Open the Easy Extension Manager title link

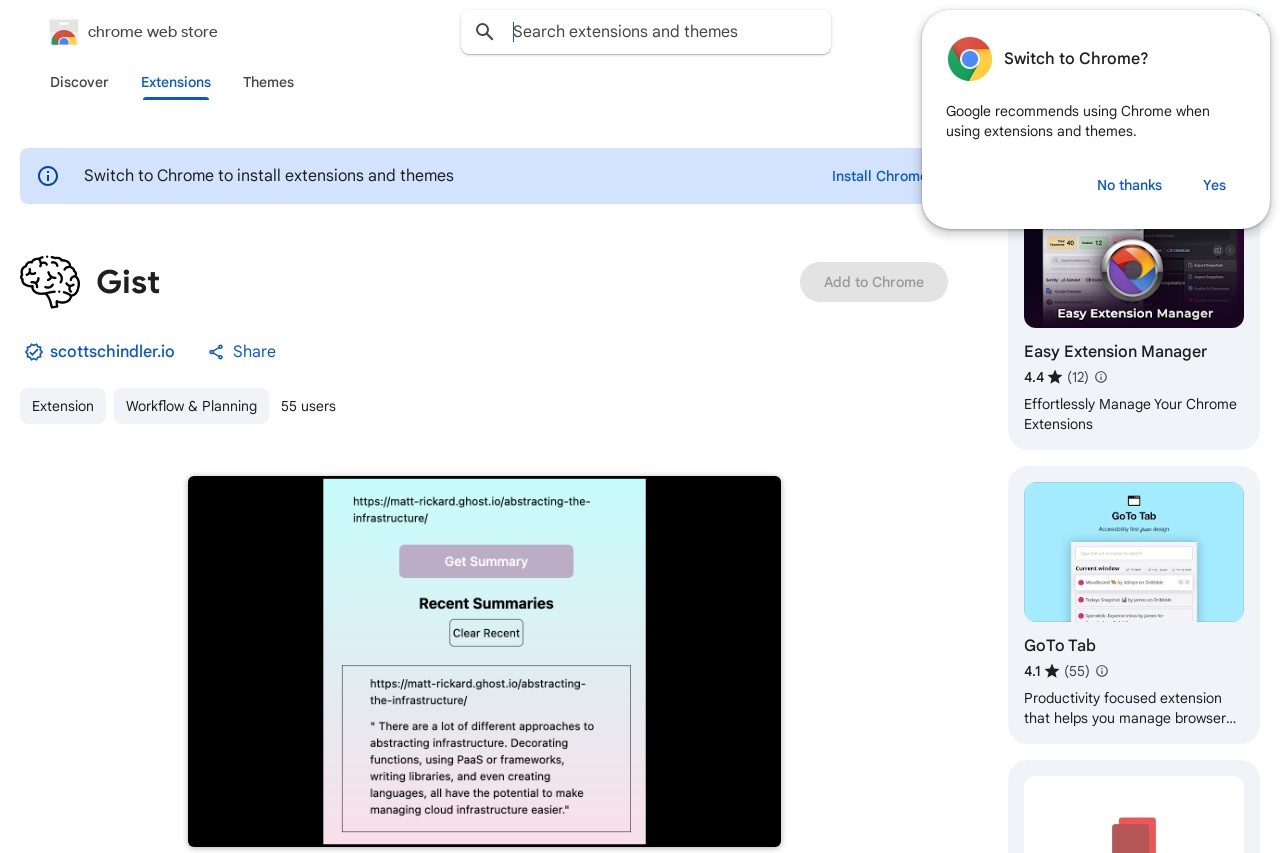pos(1115,352)
